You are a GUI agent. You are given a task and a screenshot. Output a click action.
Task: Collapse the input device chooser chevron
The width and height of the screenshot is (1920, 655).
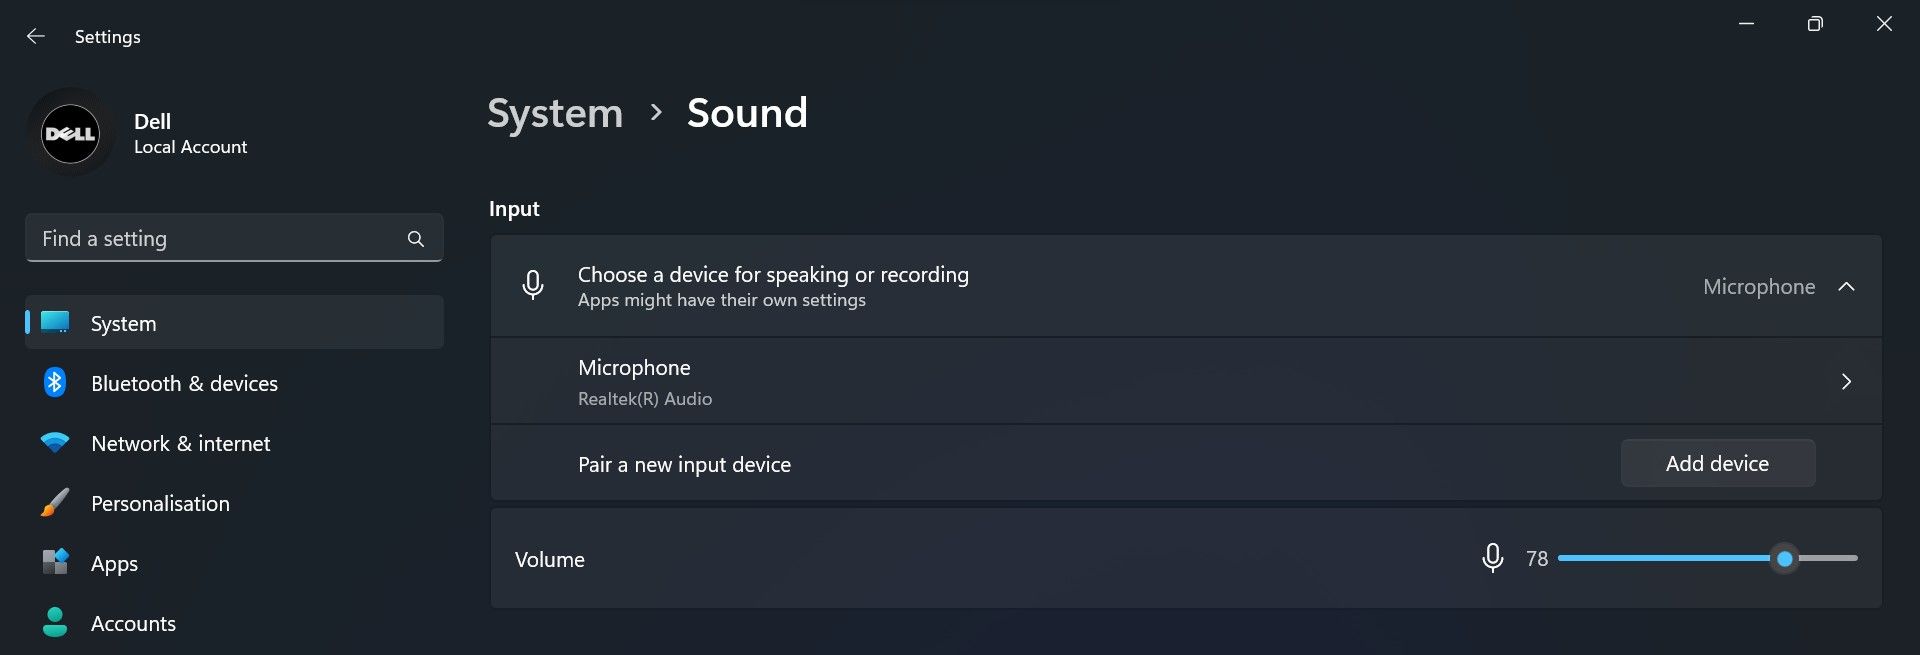(x=1846, y=287)
